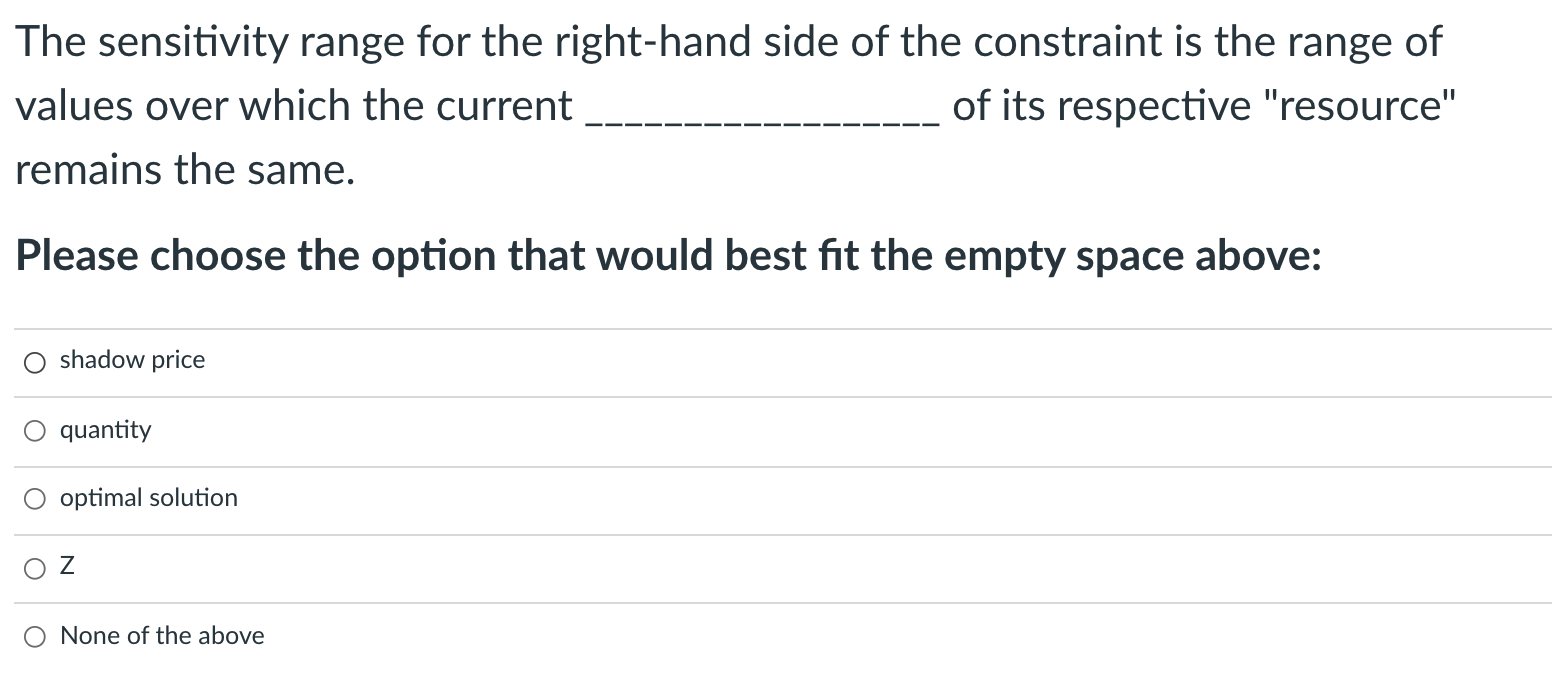The image size is (1558, 694).
Task: Click the Z answer label
Action: coord(66,566)
